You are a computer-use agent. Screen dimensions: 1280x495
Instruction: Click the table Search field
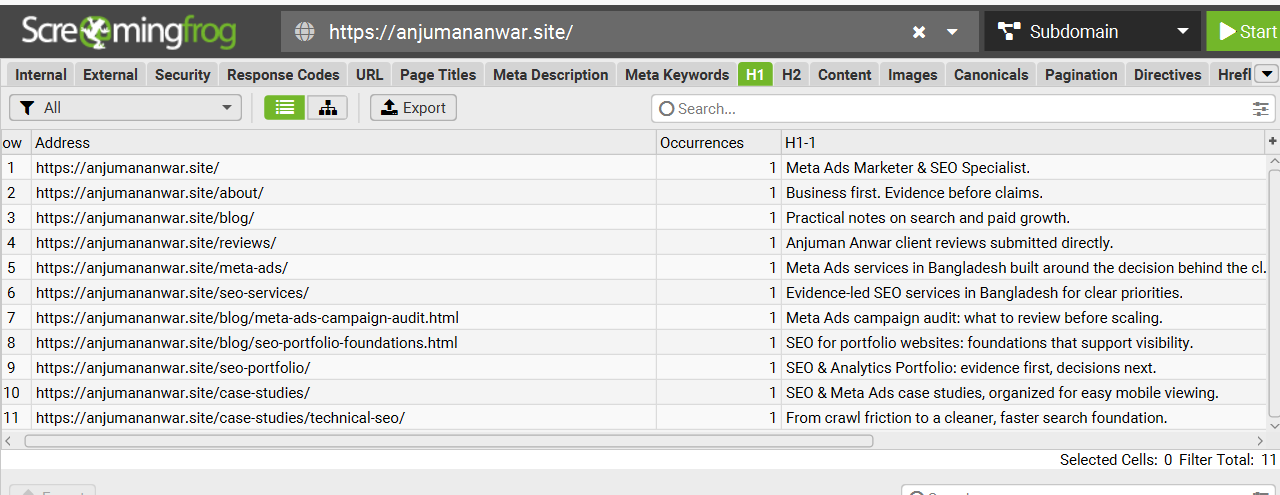click(950, 108)
